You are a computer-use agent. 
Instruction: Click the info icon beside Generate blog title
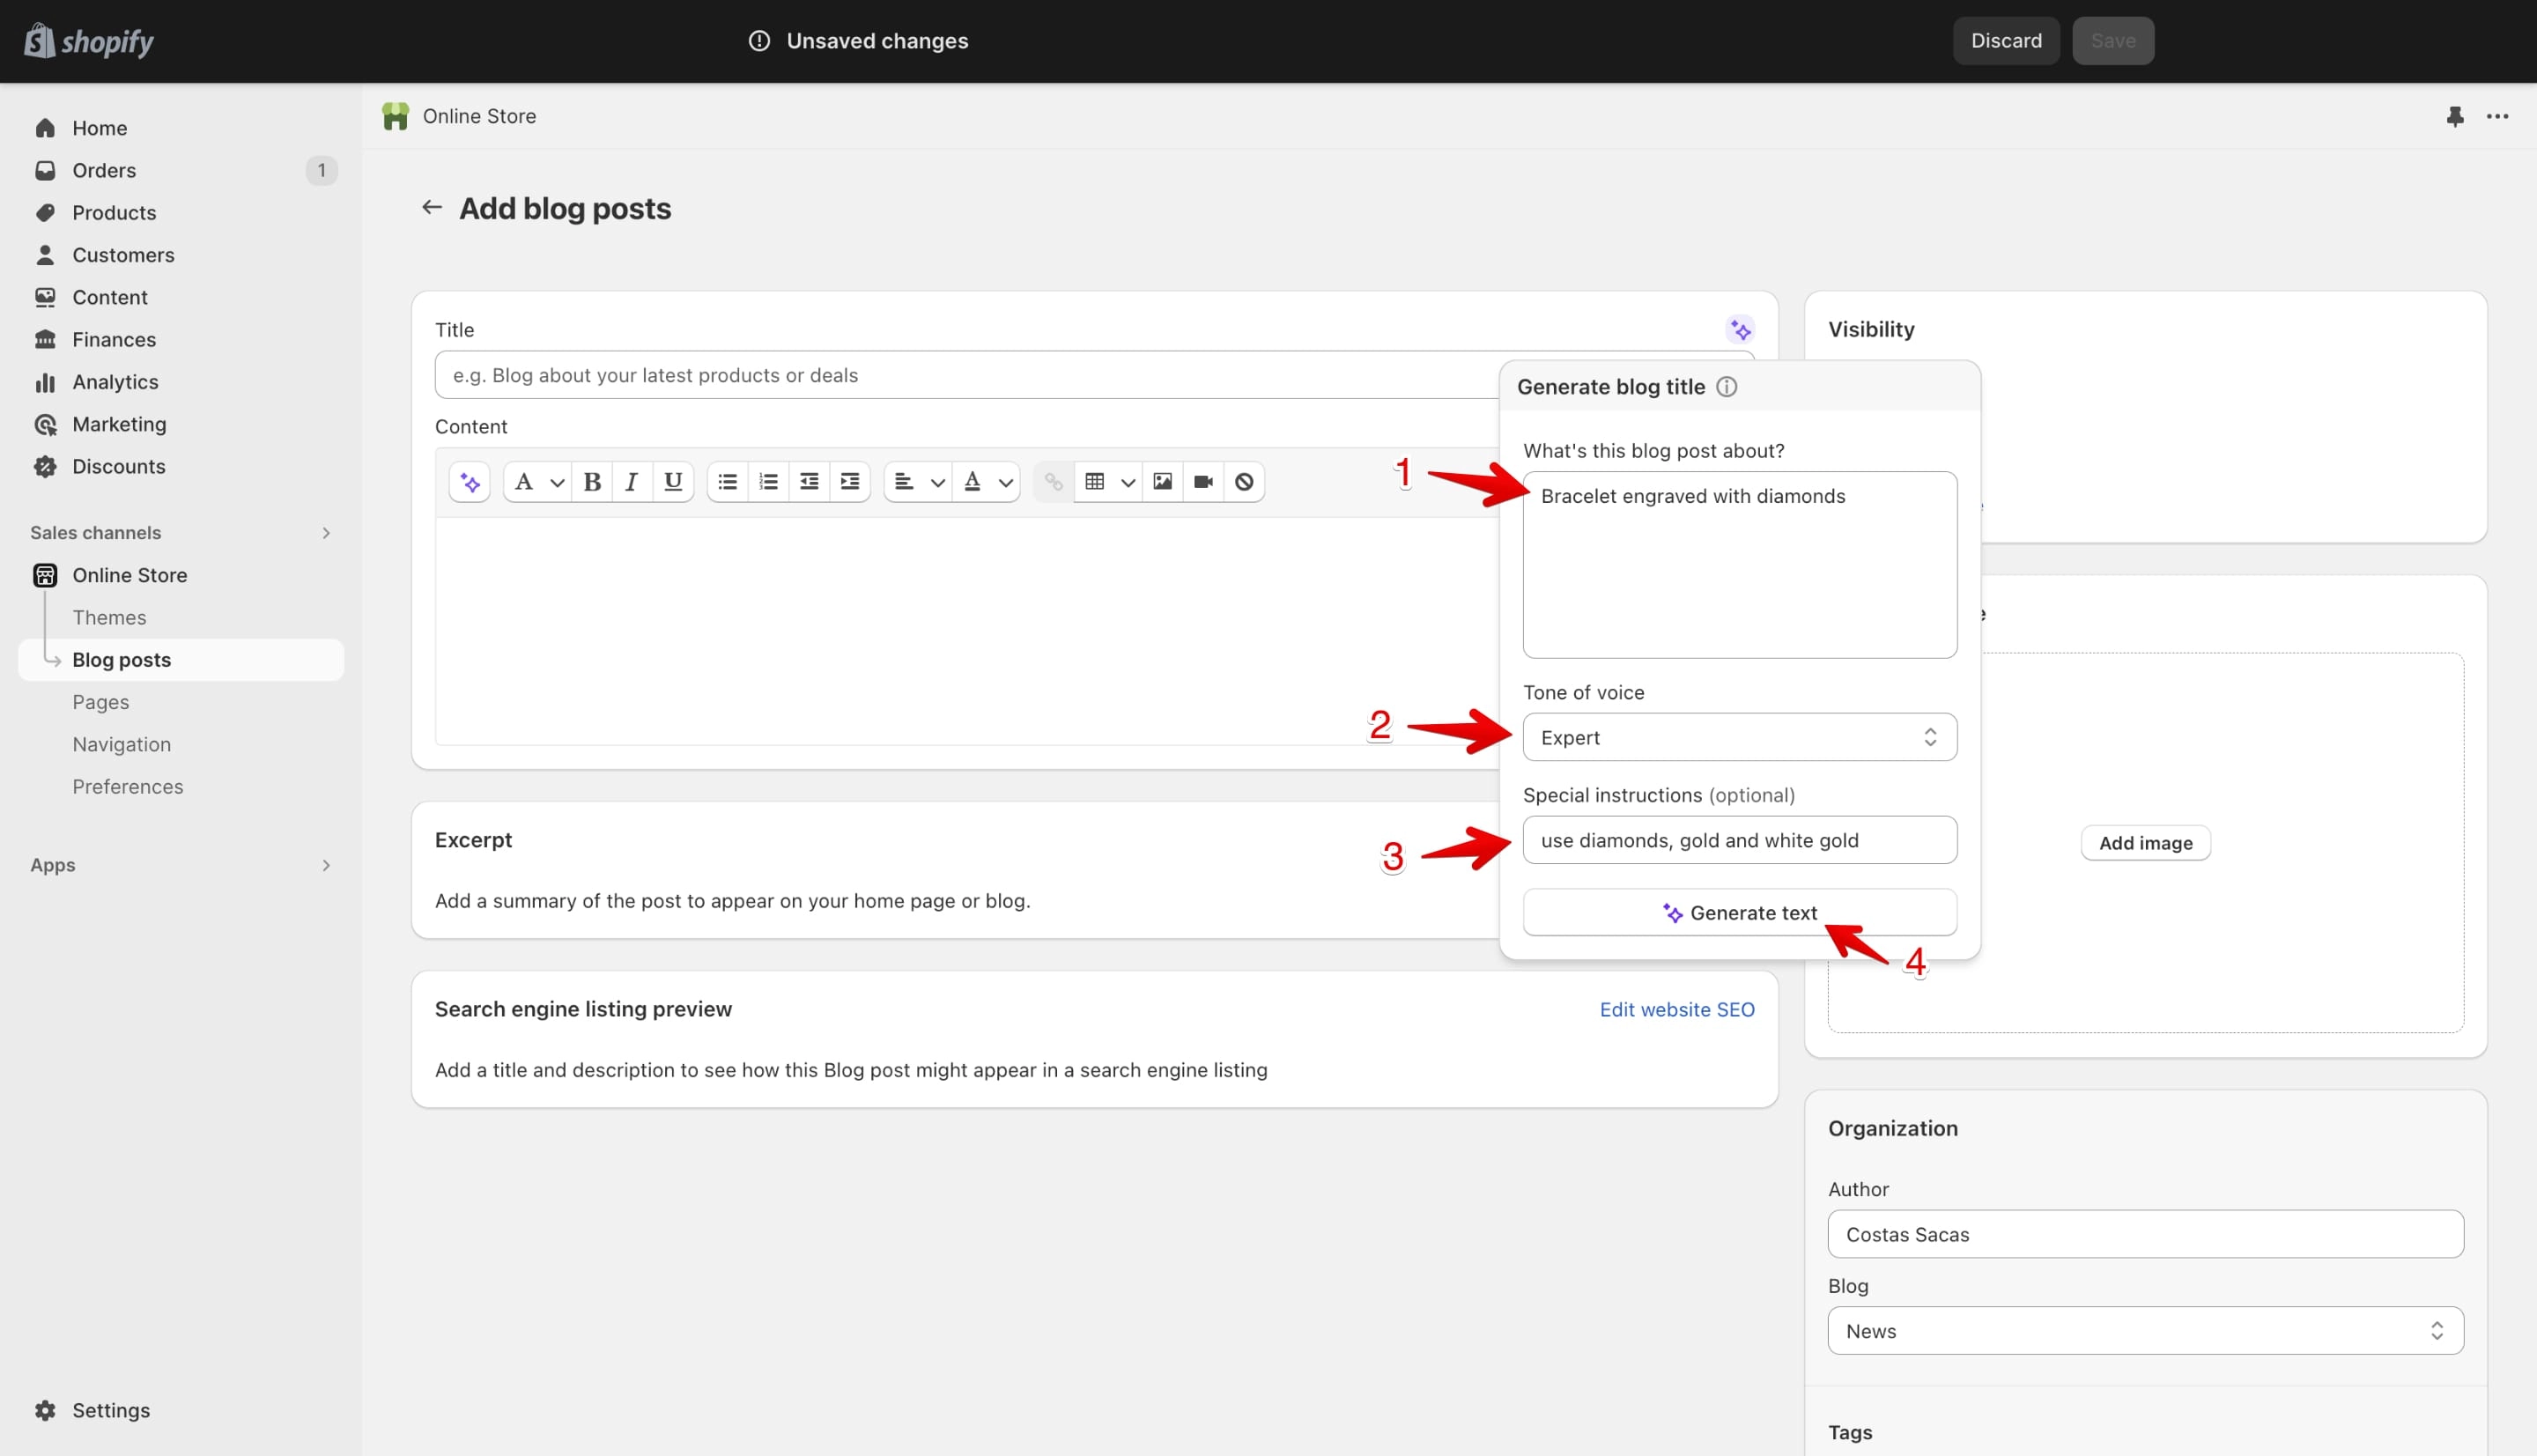click(x=1727, y=387)
